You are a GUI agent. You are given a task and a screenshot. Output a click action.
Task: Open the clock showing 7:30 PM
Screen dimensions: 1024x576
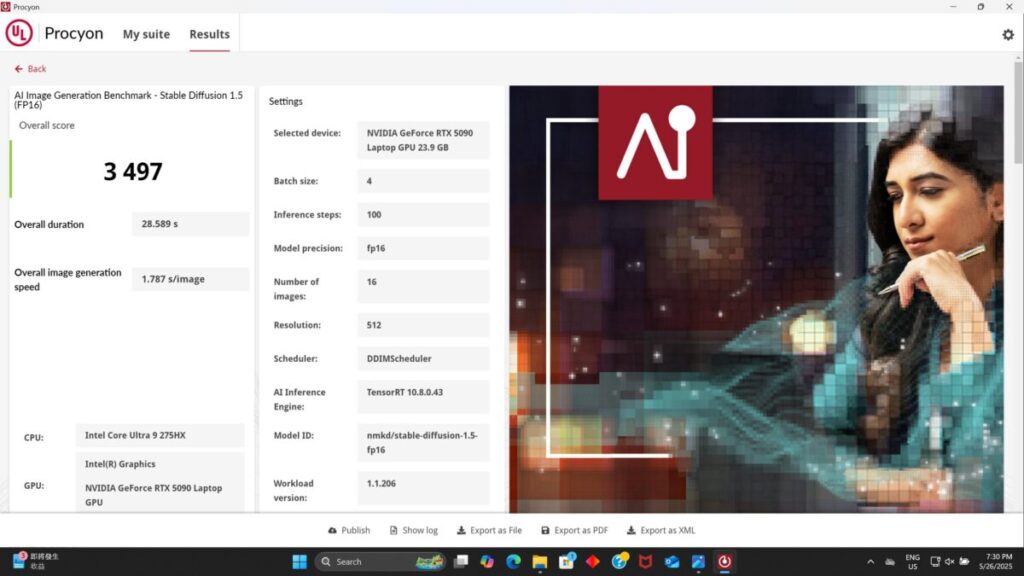(995, 562)
